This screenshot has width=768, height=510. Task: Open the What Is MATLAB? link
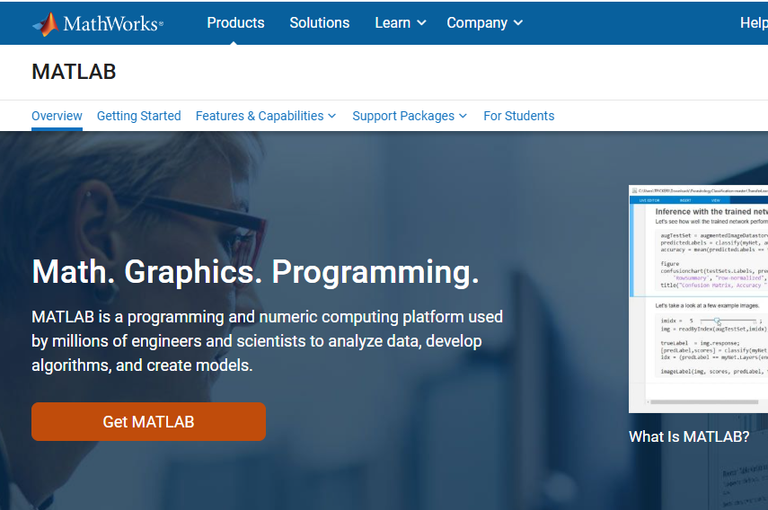pyautogui.click(x=689, y=437)
